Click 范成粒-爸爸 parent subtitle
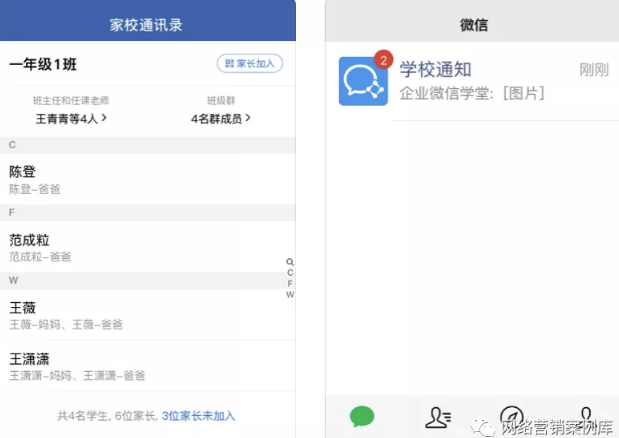The image size is (619, 438). click(x=40, y=257)
